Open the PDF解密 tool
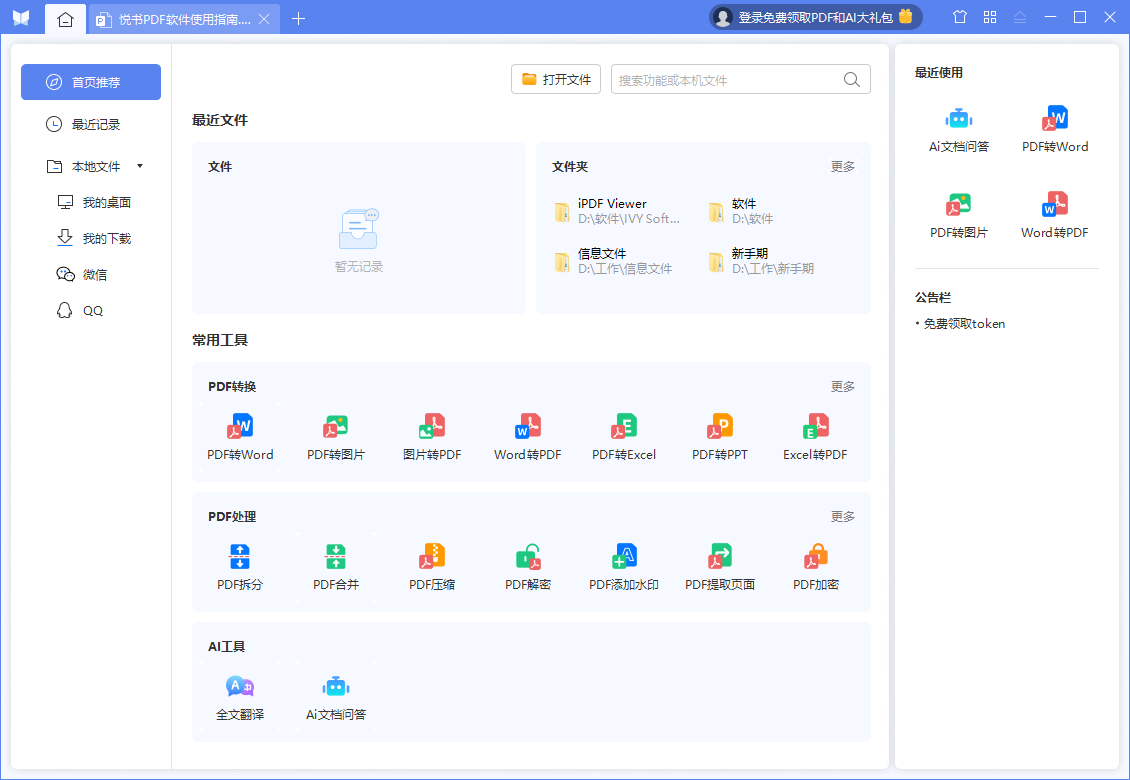Viewport: 1130px width, 780px height. pyautogui.click(x=528, y=567)
